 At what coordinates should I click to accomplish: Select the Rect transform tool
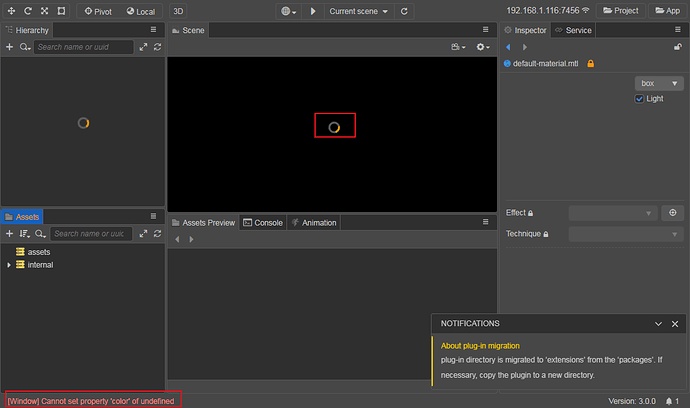61,11
